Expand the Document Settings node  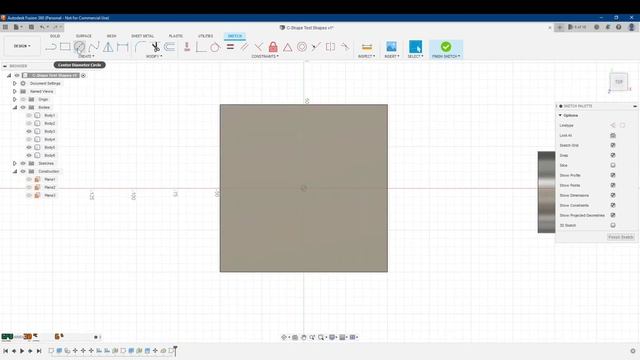15,83
